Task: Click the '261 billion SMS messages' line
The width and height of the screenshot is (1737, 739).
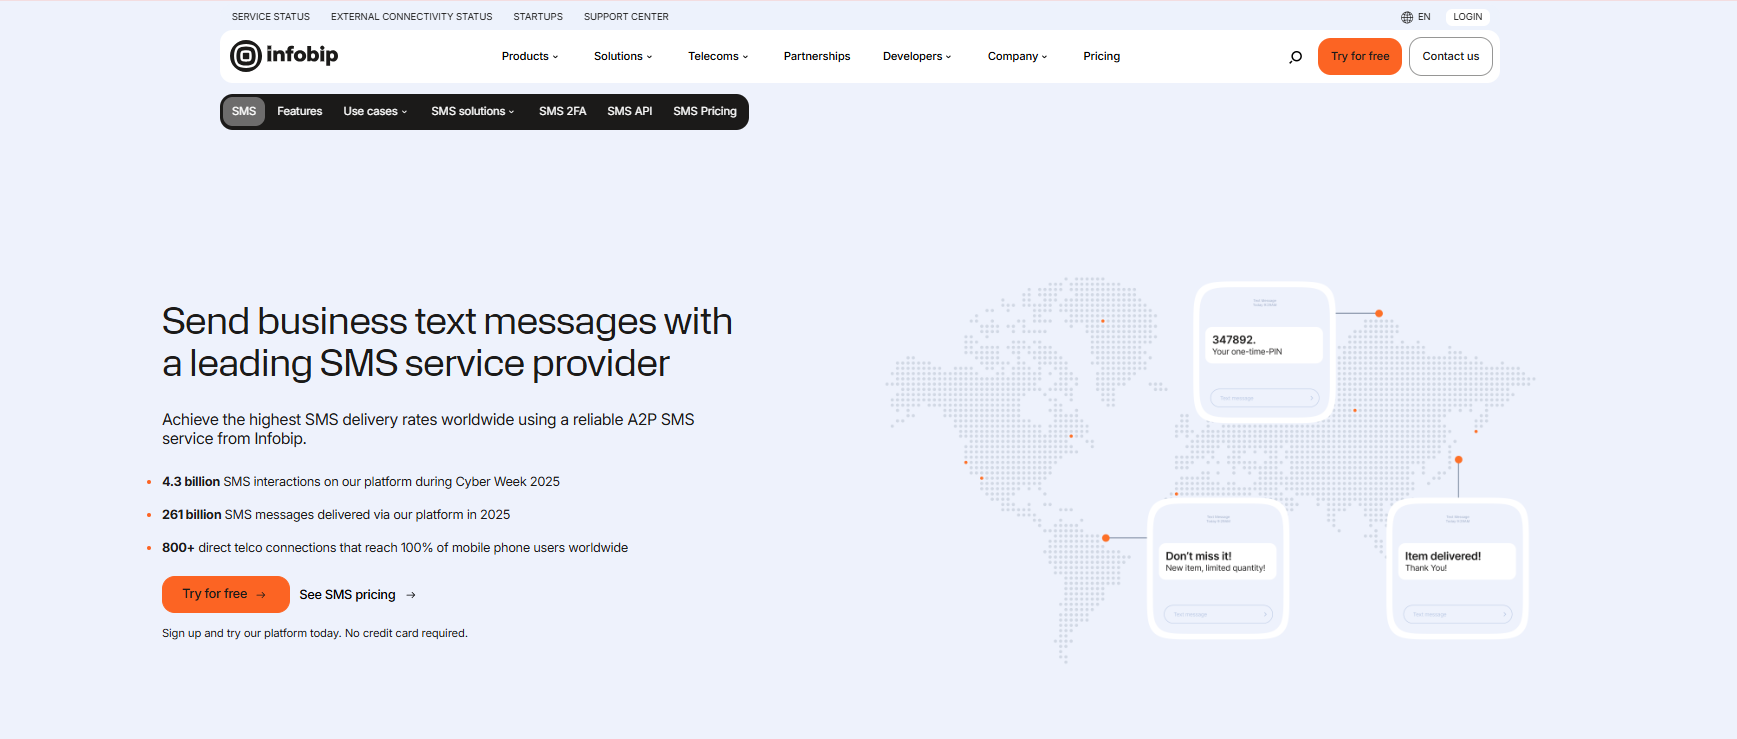Action: click(336, 515)
